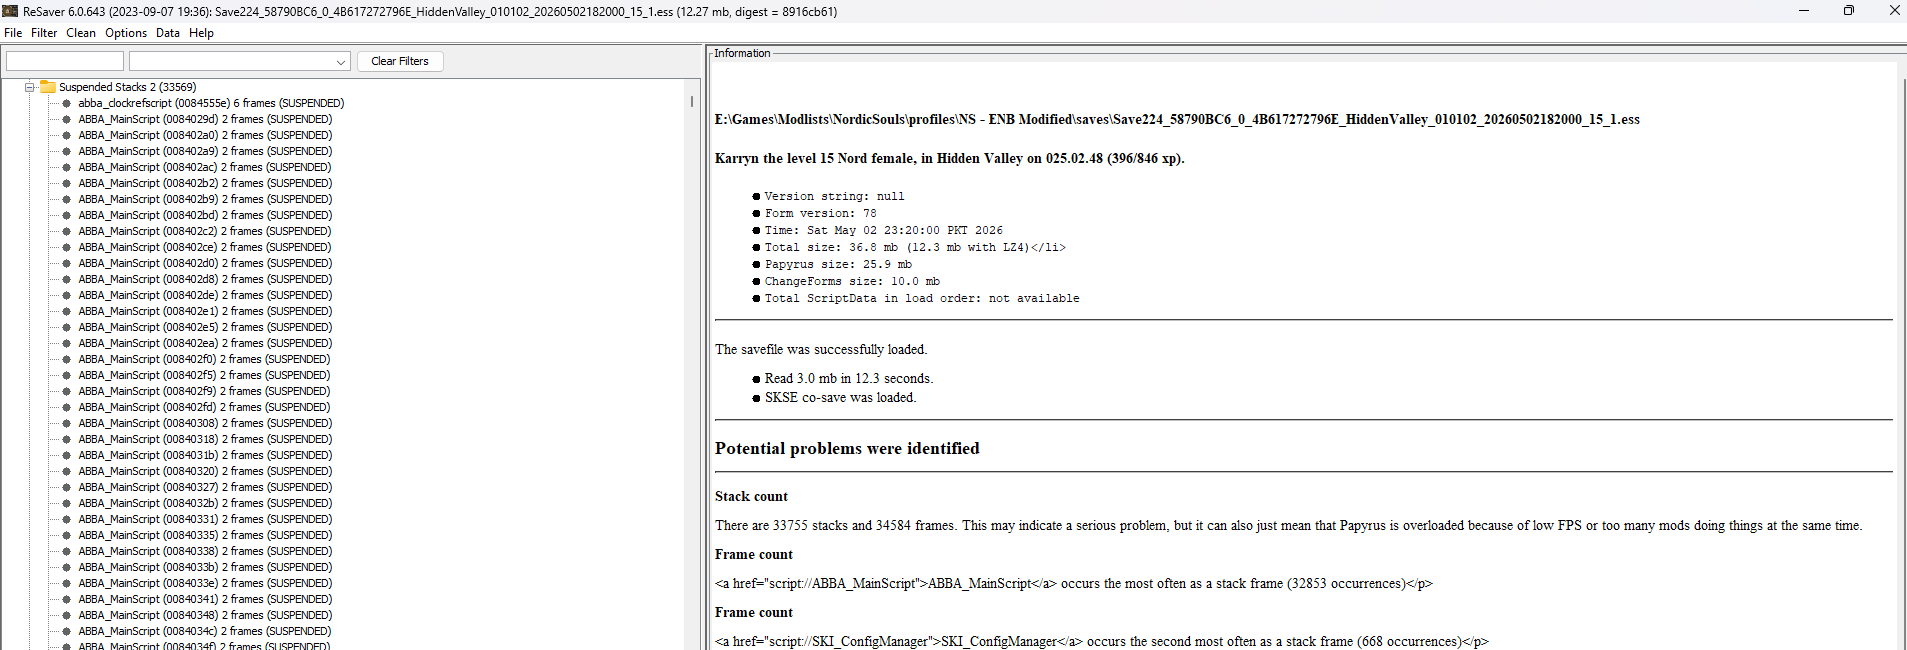Select ABBA_MainScript (008402c2) row
The height and width of the screenshot is (650, 1907).
coord(205,231)
